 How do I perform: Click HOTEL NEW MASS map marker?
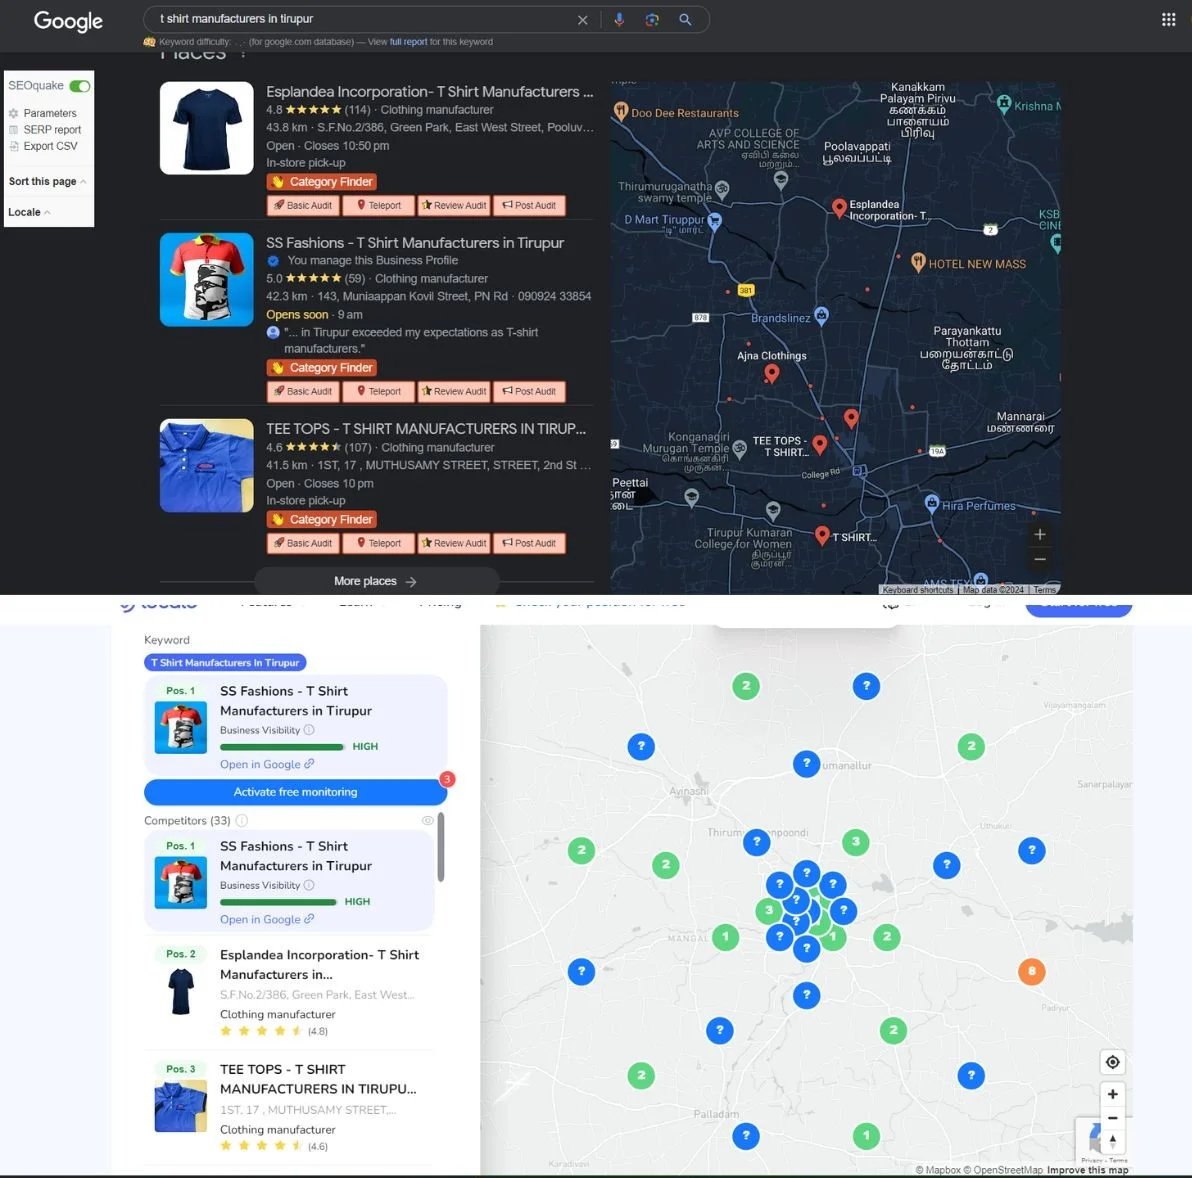[918, 263]
